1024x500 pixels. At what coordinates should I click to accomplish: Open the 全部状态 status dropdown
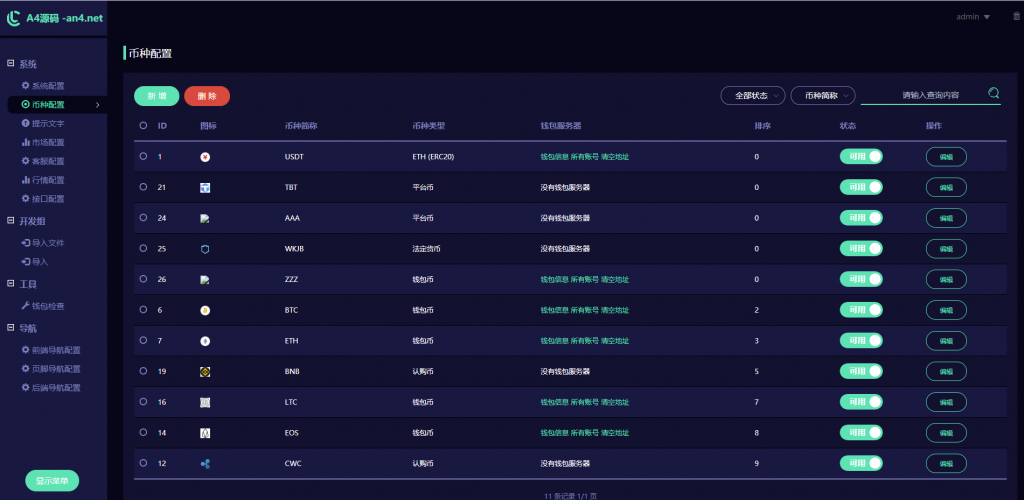[x=752, y=95]
